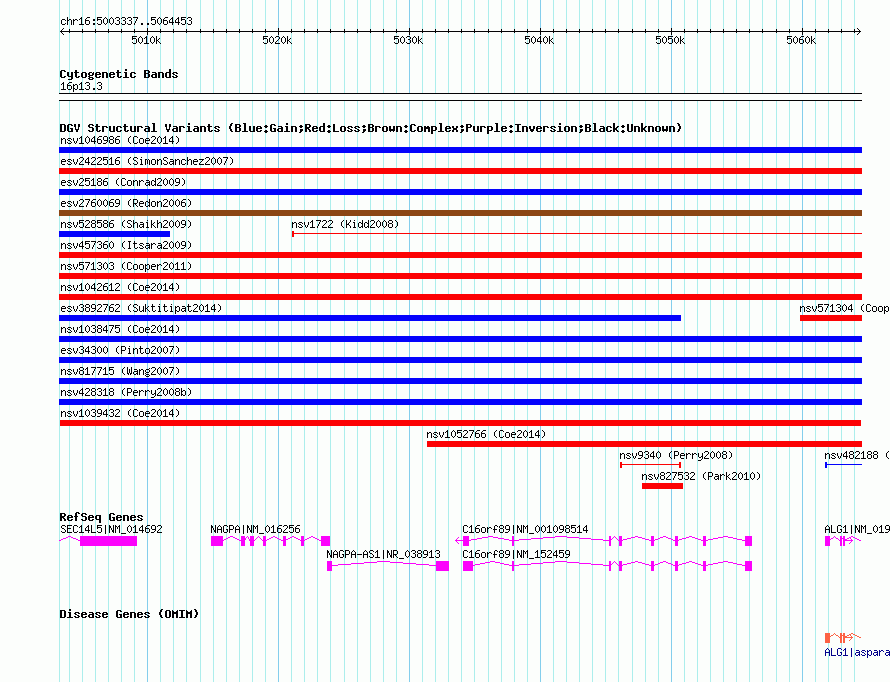Viewport: 890px width, 682px height.
Task: Select the C16orf89|NM_001098514 label
Action: point(525,529)
